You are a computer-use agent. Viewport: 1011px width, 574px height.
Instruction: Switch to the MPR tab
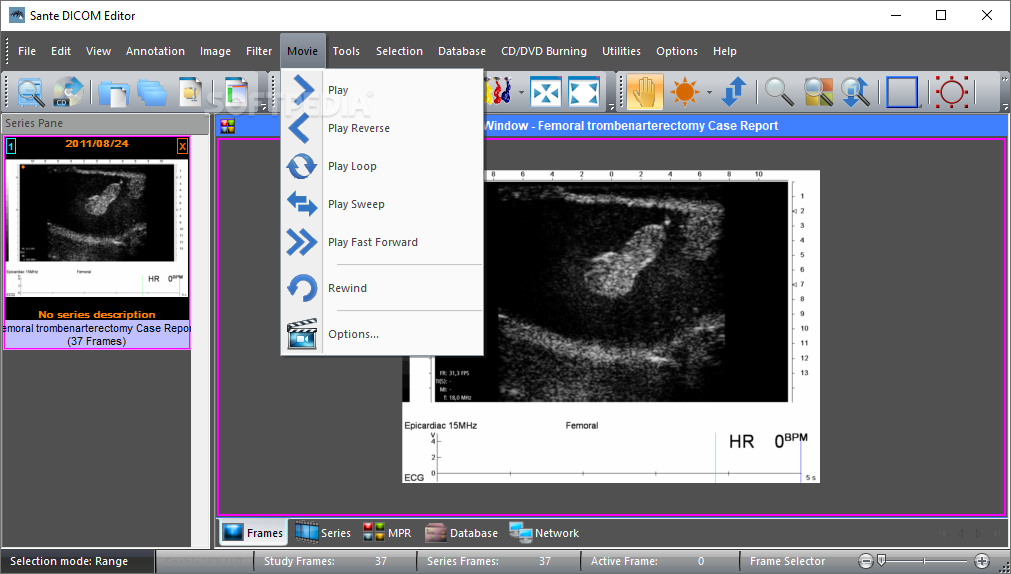[387, 533]
